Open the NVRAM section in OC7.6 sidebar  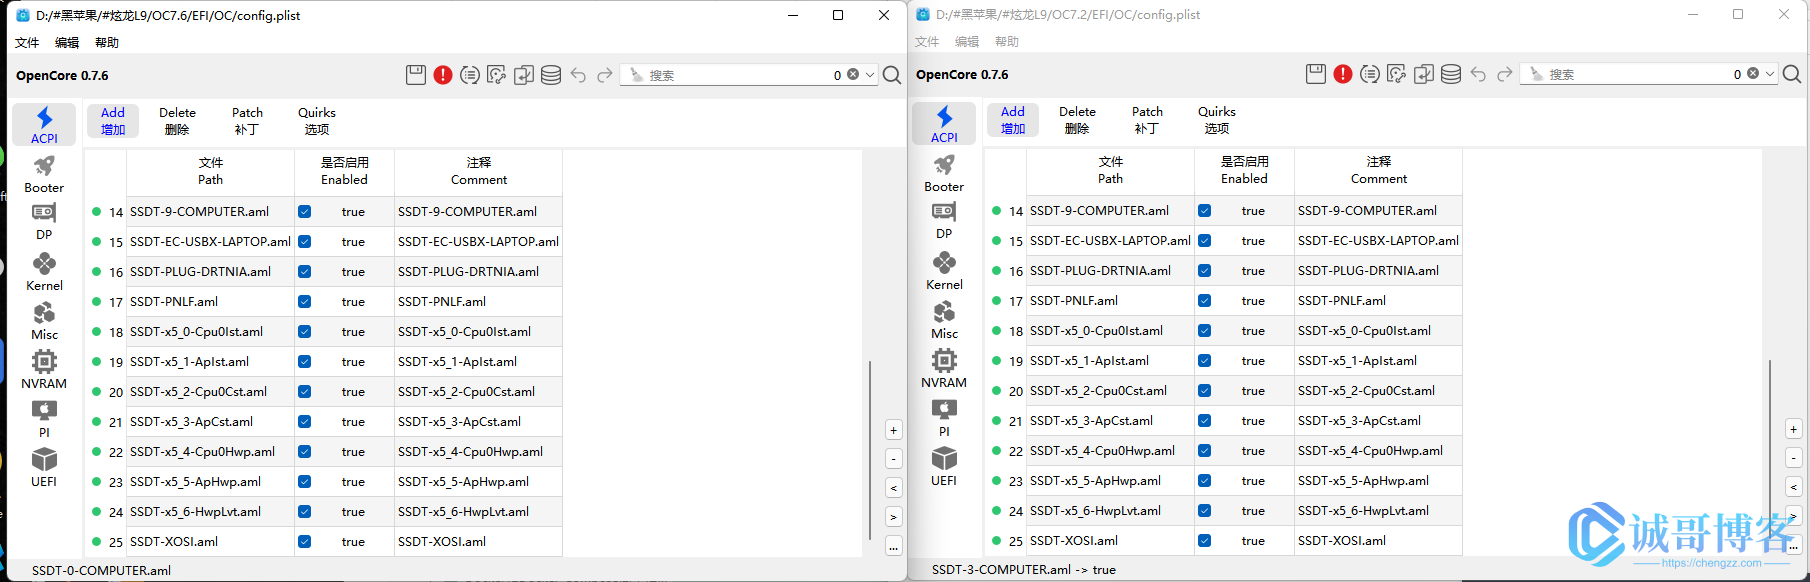click(x=44, y=370)
